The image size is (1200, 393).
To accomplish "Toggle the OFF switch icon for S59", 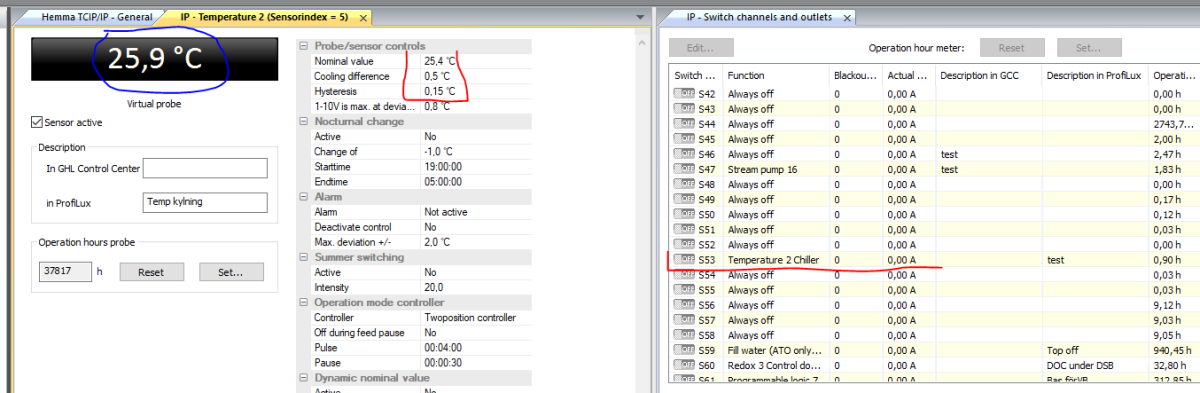I will pos(684,350).
